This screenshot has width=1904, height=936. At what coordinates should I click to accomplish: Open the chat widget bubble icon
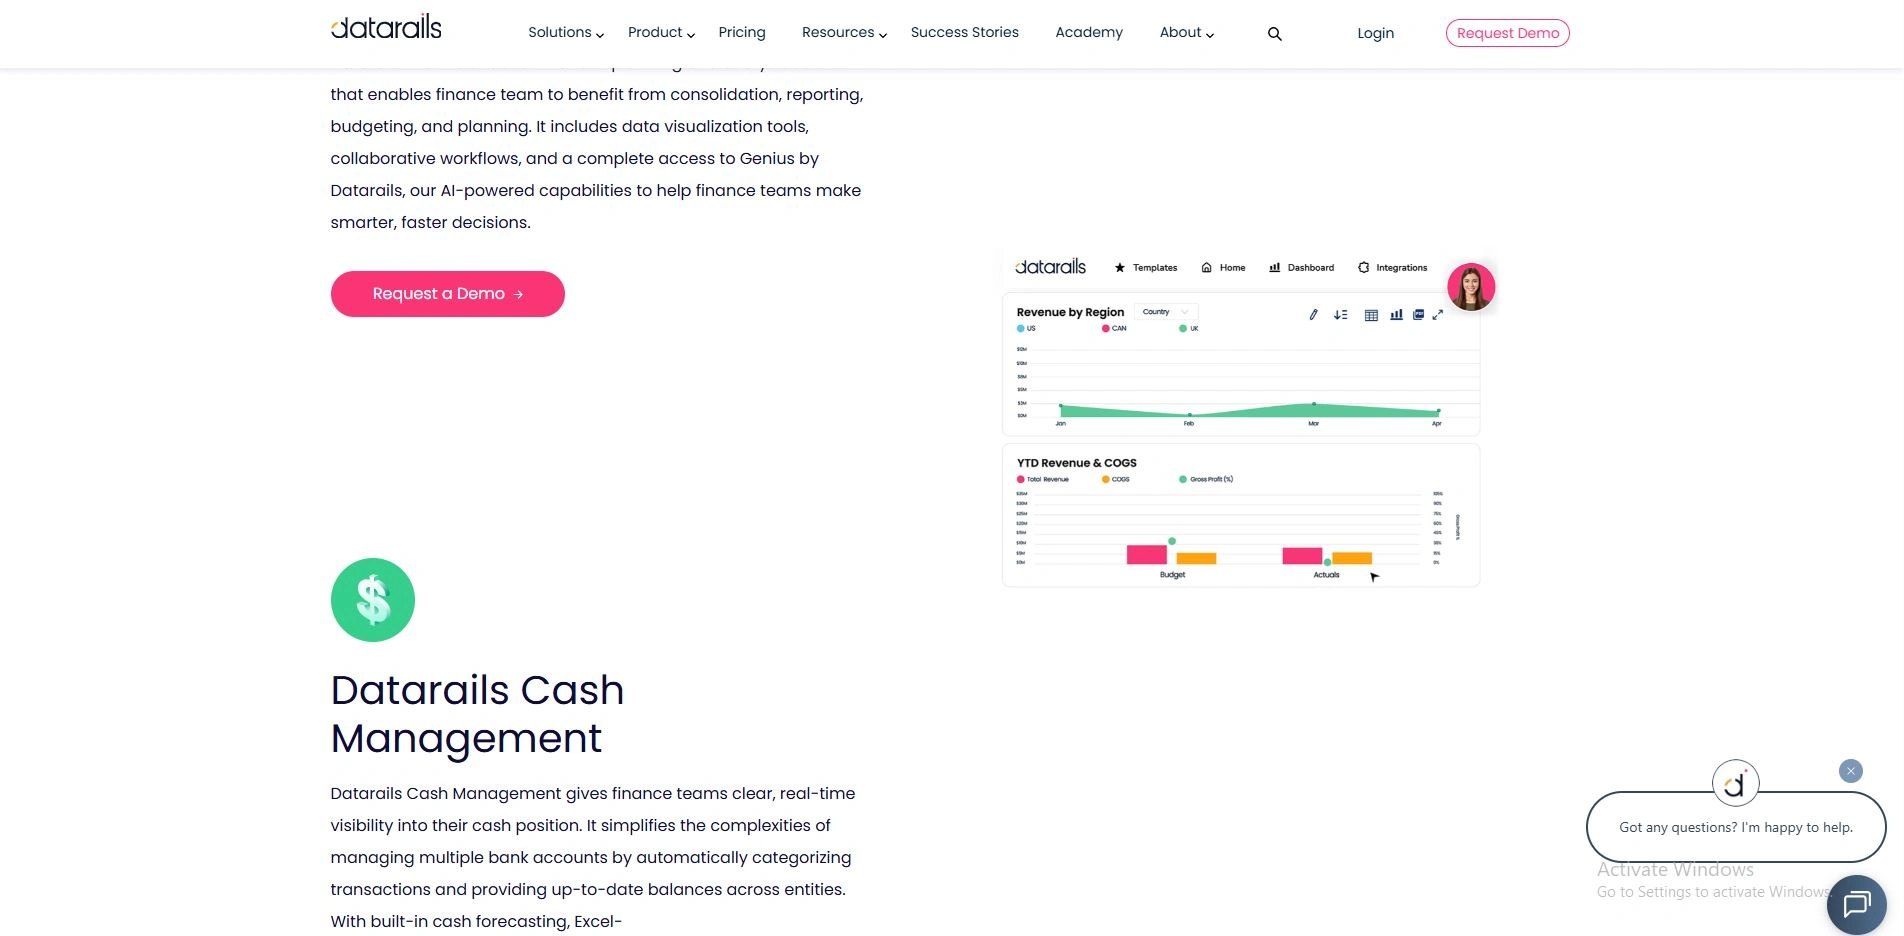(x=1856, y=905)
